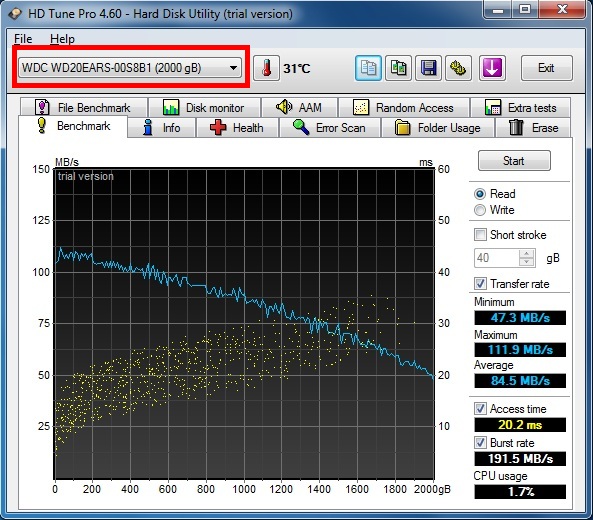
Task: Click the Minimum 47.3 MB/s value
Action: (x=520, y=318)
